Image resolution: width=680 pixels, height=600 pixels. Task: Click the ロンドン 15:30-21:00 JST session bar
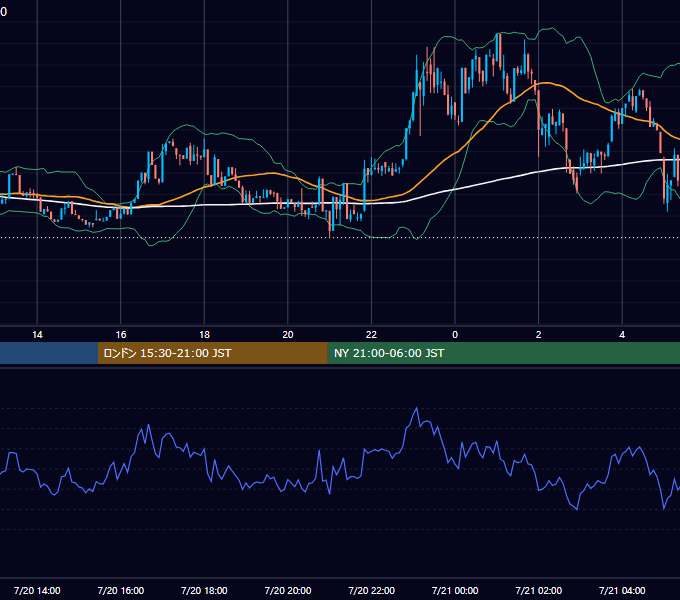(212, 353)
